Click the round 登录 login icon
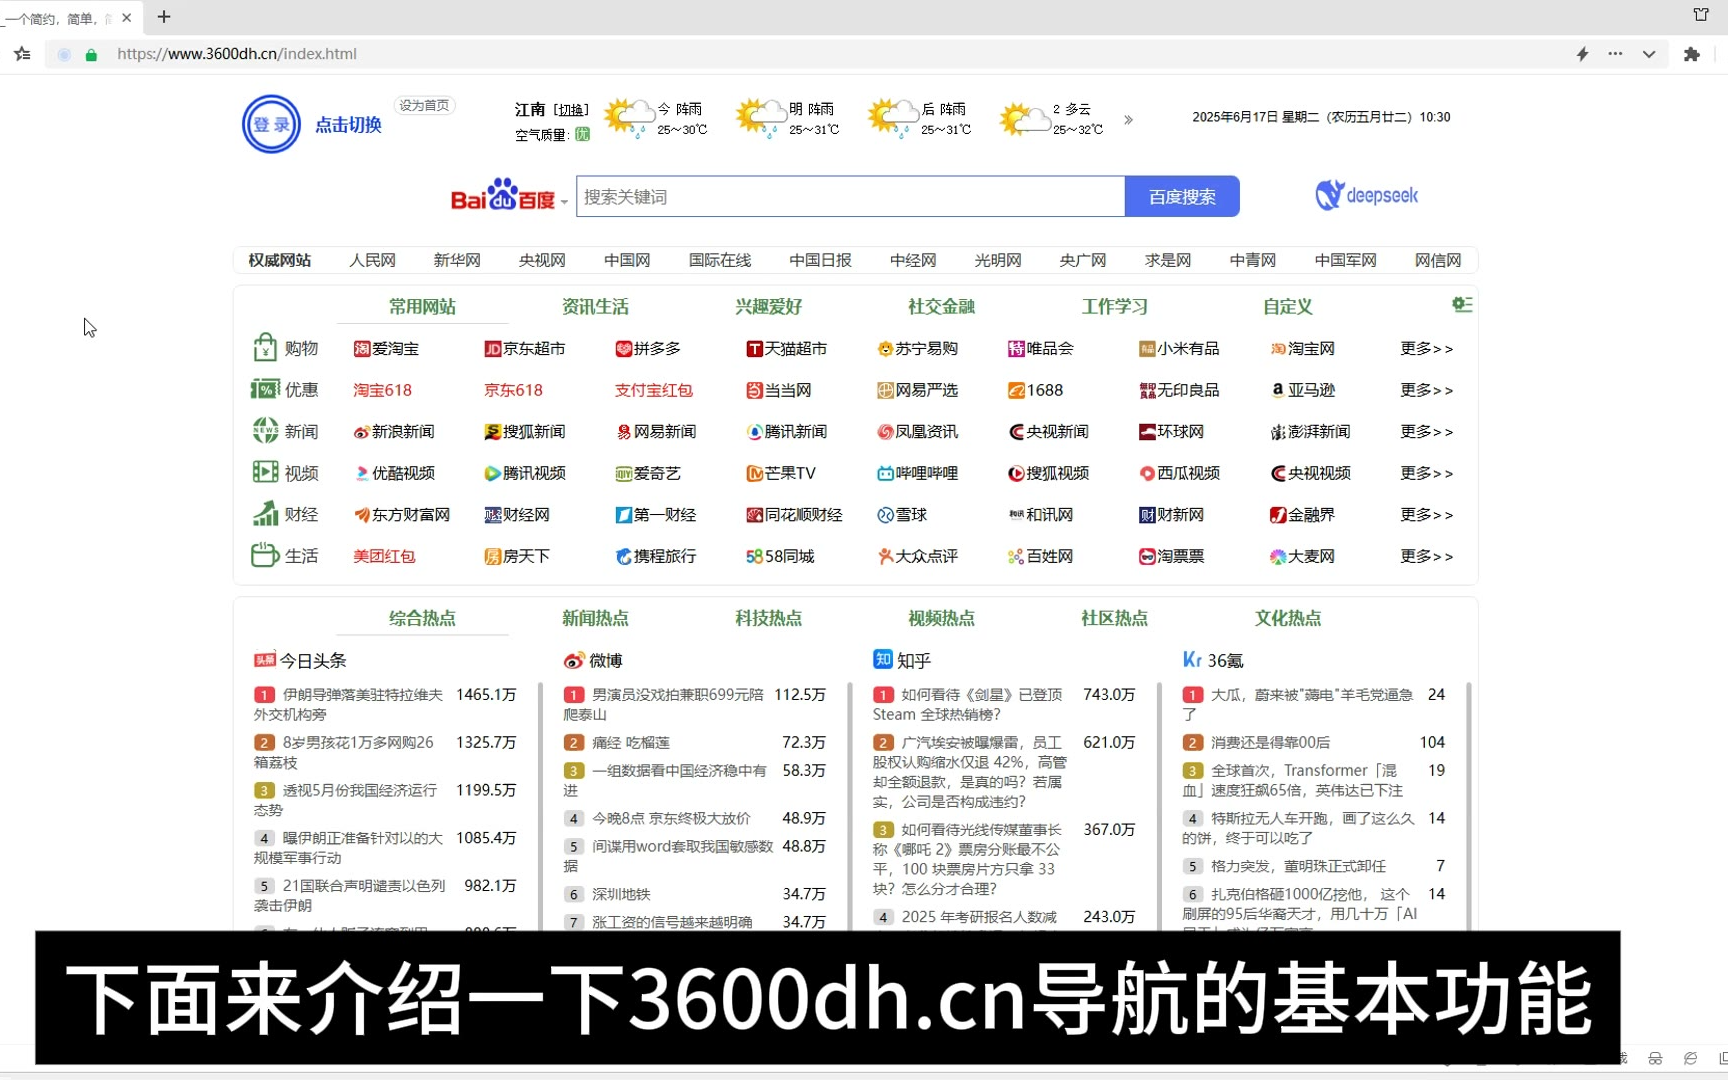Viewport: 1728px width, 1080px height. (x=271, y=124)
